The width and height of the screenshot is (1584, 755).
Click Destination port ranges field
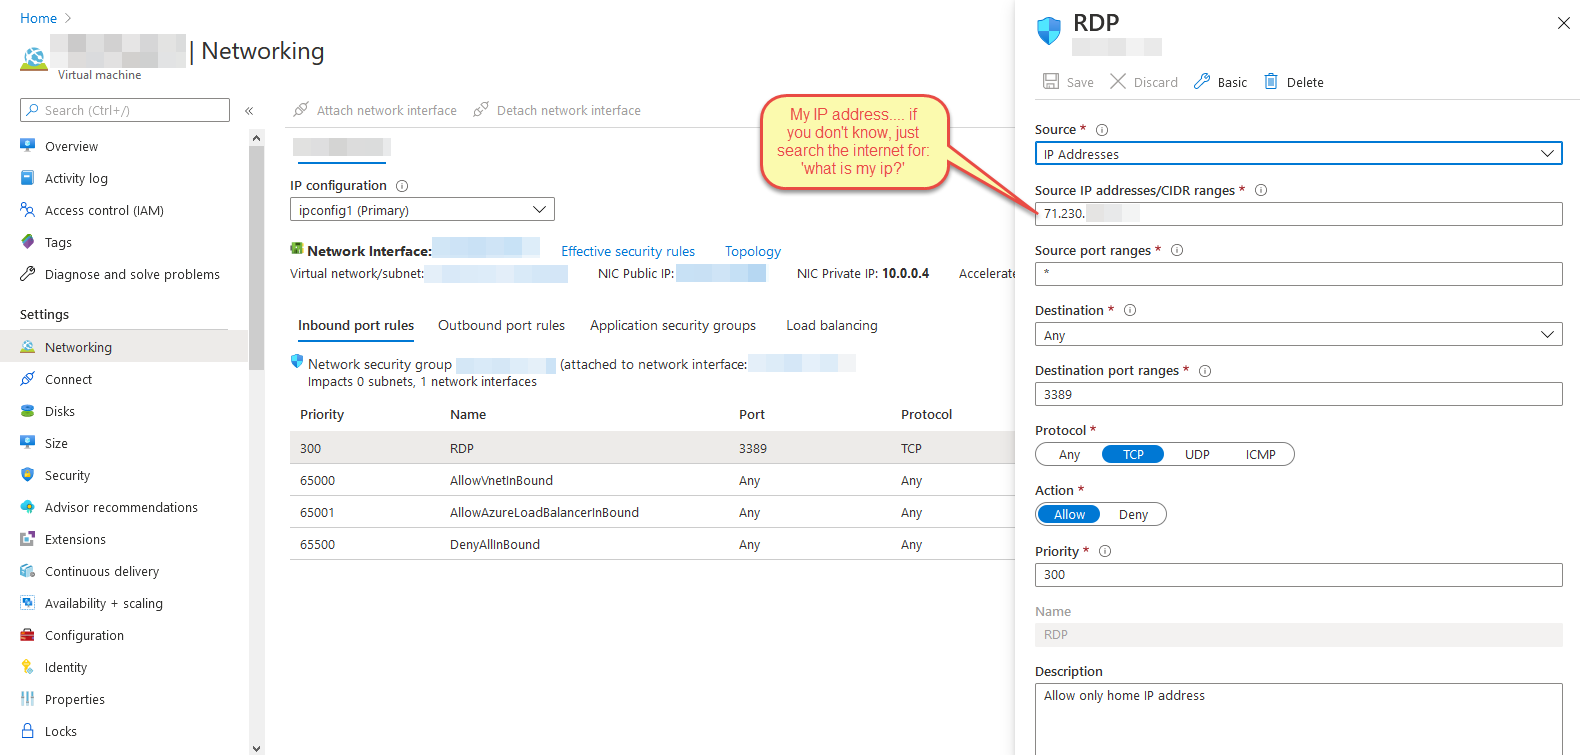(x=1298, y=394)
